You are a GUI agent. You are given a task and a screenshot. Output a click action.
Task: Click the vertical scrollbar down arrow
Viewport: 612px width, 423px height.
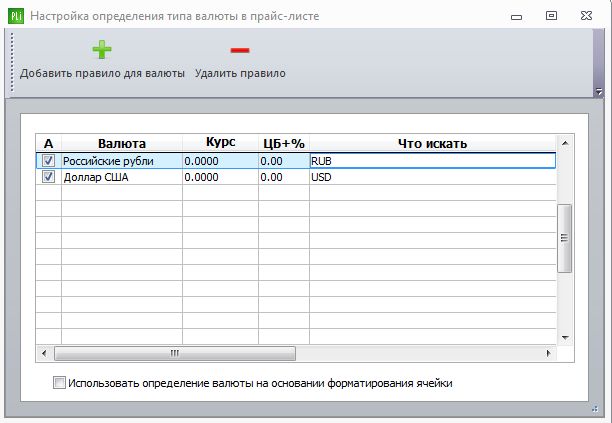click(565, 338)
